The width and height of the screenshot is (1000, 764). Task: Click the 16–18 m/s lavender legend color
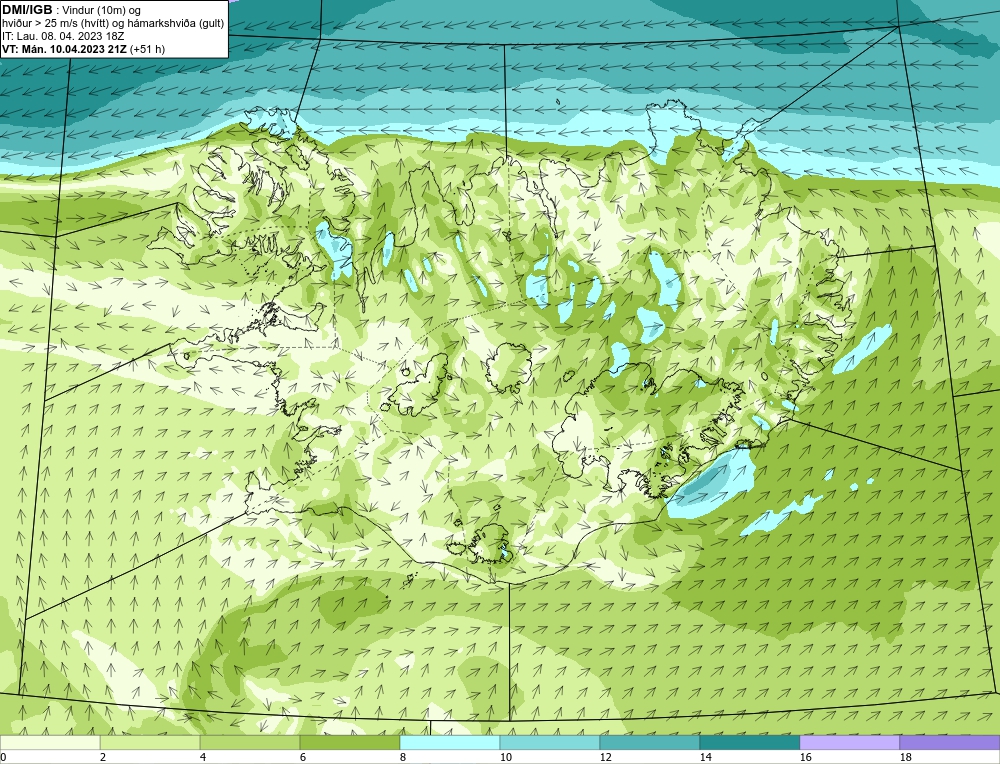849,742
